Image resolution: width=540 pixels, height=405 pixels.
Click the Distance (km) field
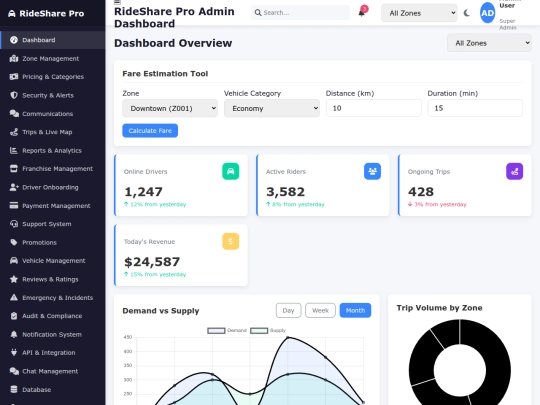coord(374,108)
